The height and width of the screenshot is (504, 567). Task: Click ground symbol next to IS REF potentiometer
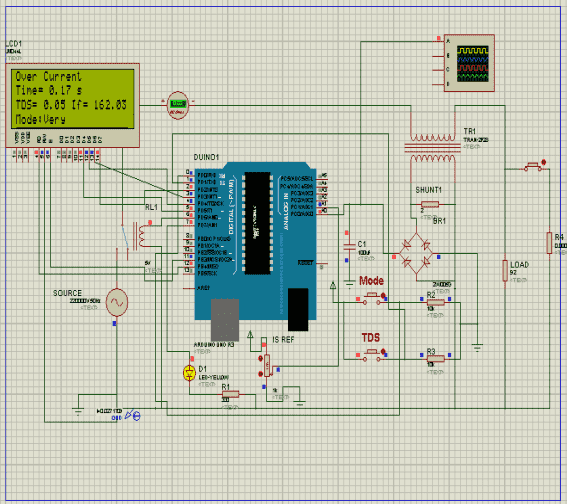300,404
